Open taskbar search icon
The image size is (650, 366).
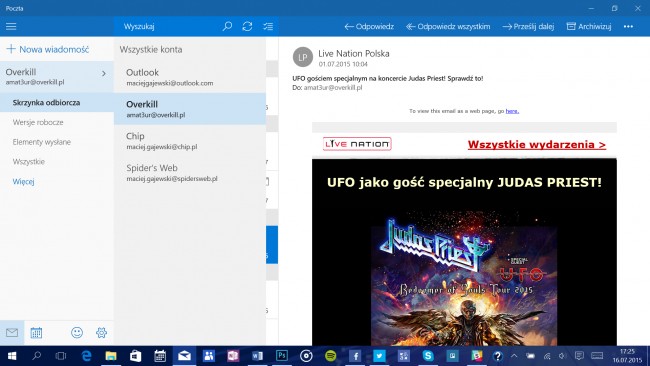(36, 356)
